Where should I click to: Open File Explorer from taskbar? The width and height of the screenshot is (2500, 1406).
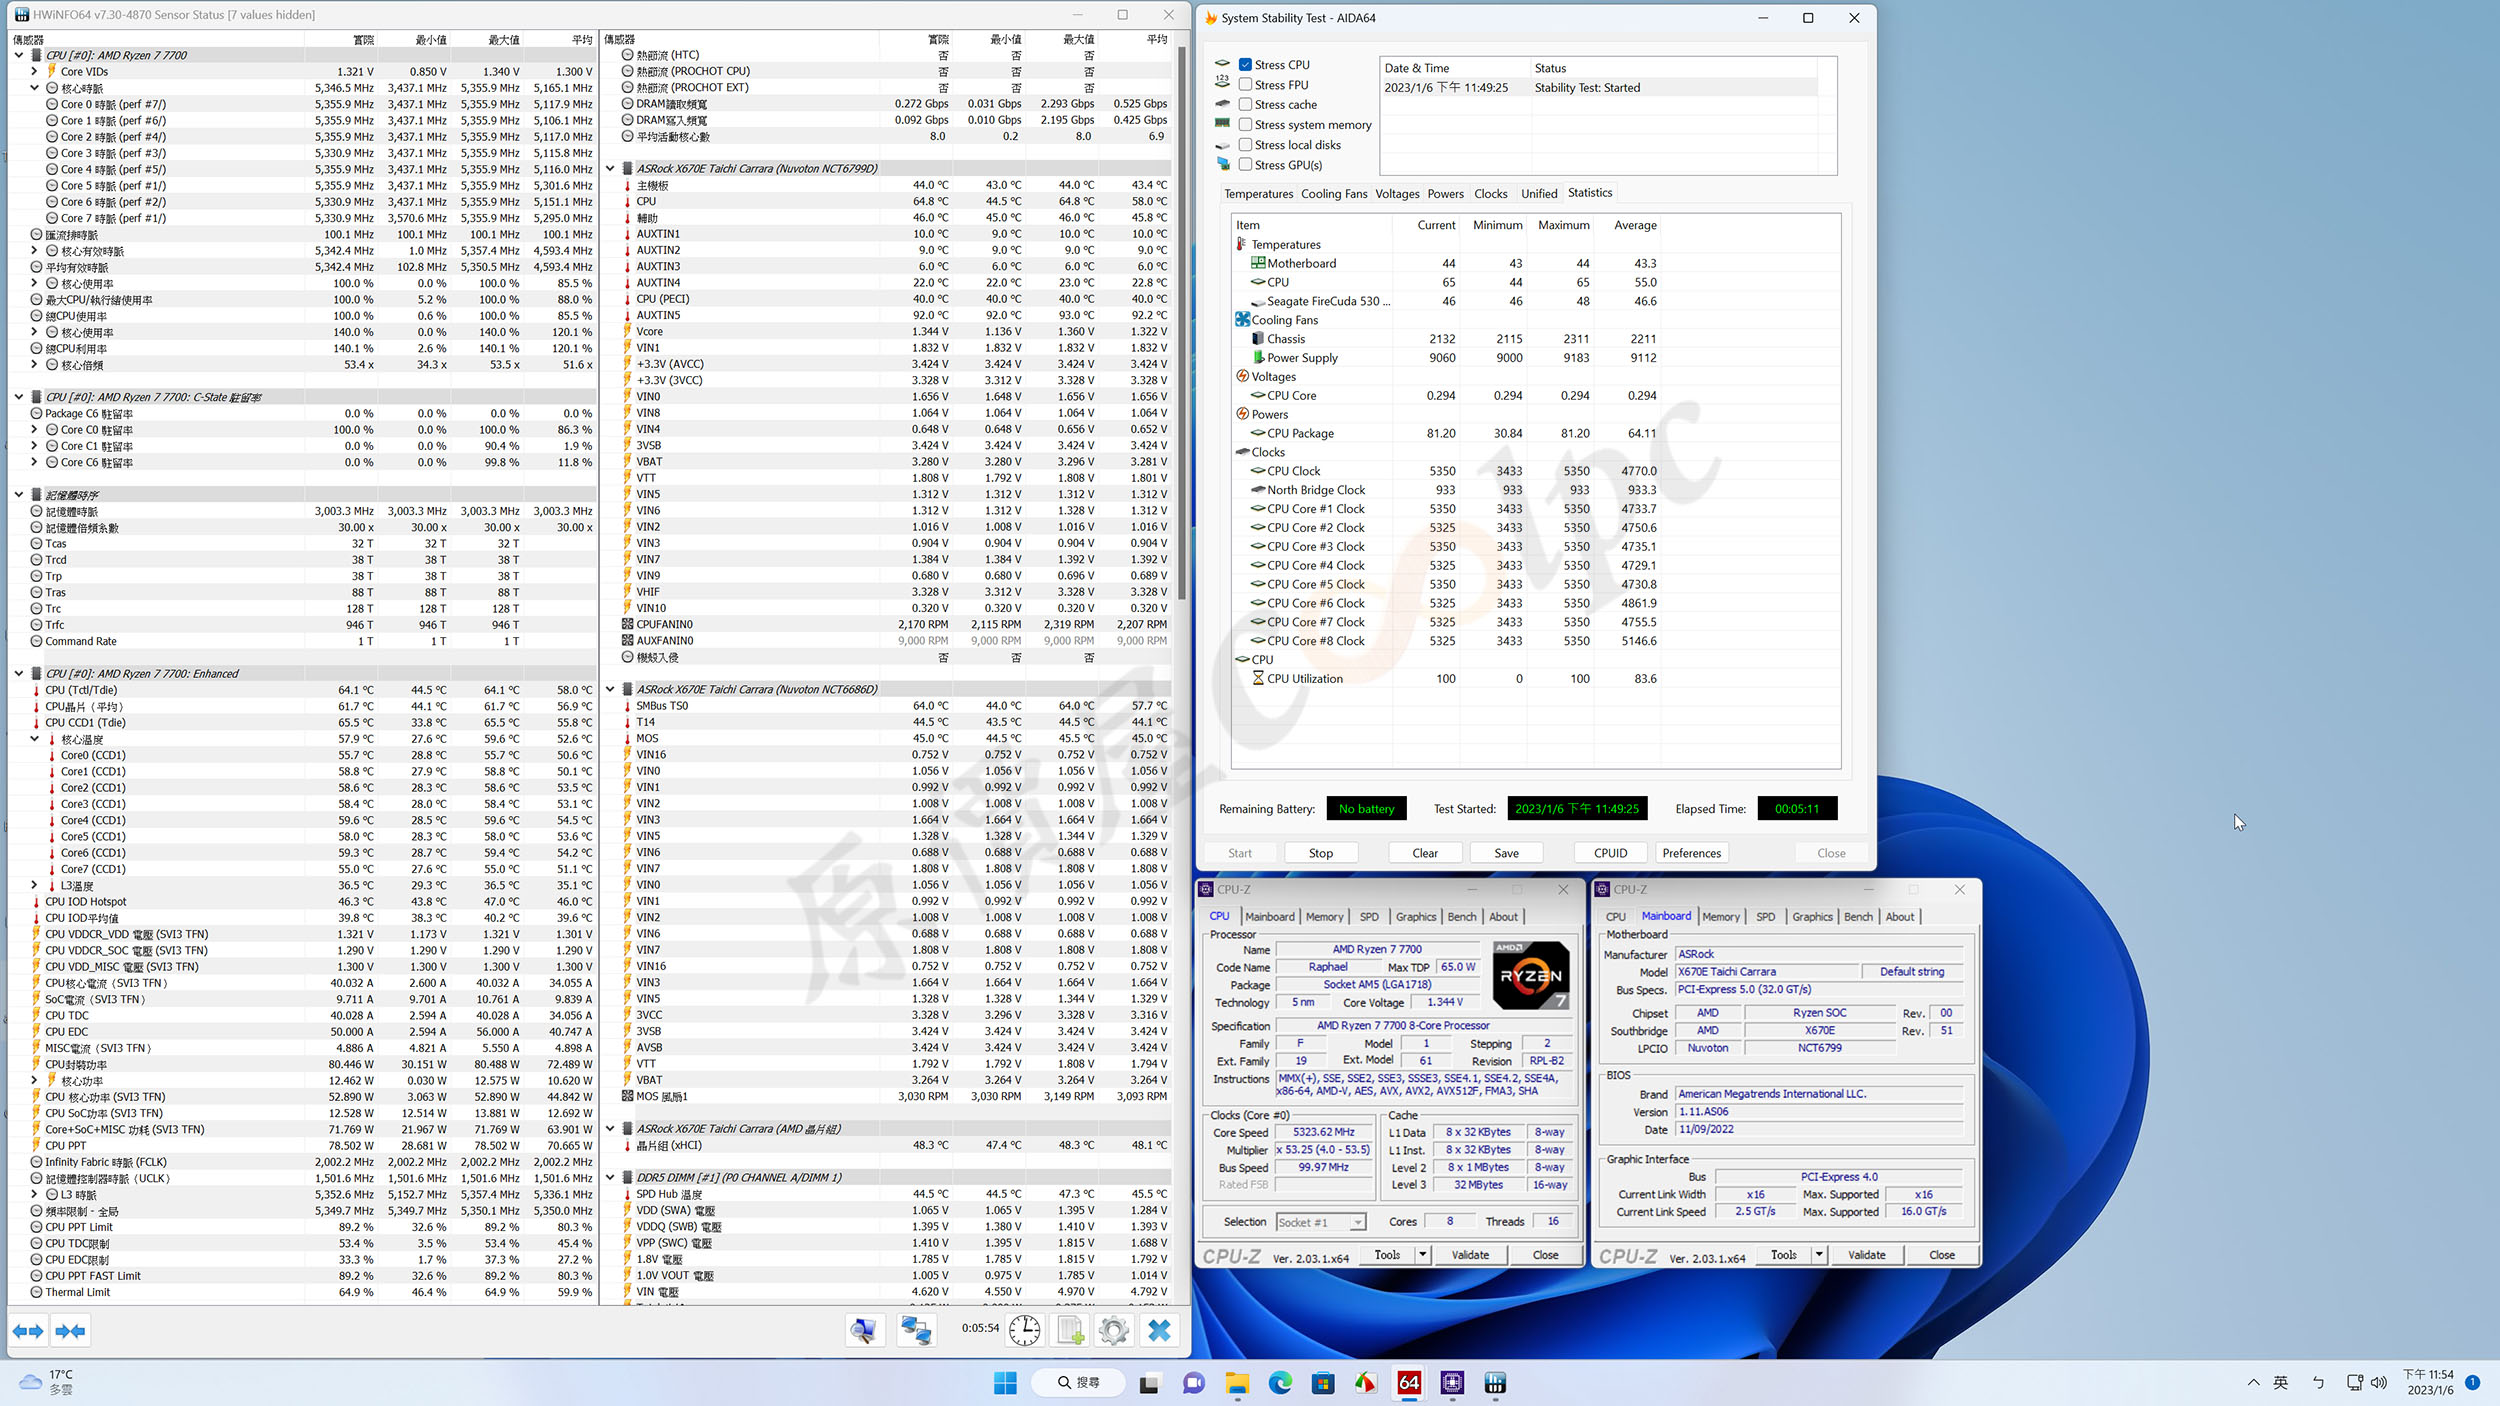click(x=1237, y=1383)
